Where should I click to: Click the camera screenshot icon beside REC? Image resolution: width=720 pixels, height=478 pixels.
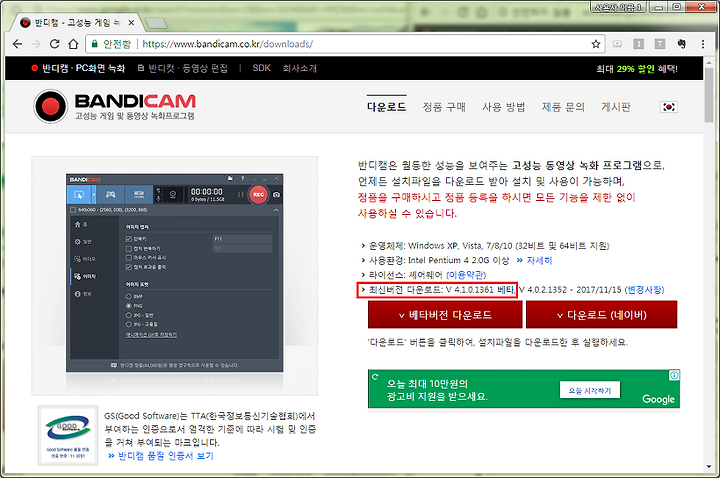pos(276,195)
